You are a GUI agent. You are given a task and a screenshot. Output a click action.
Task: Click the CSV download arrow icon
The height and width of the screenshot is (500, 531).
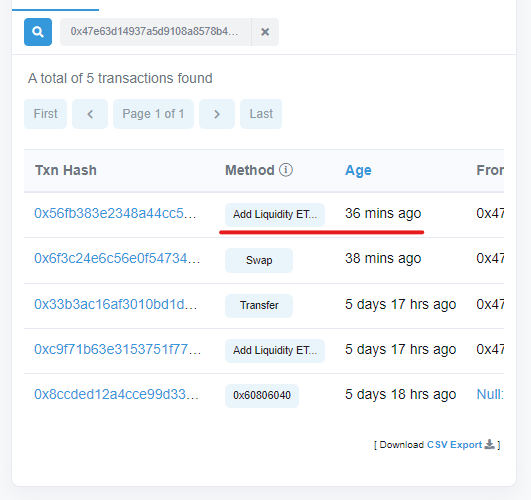490,444
